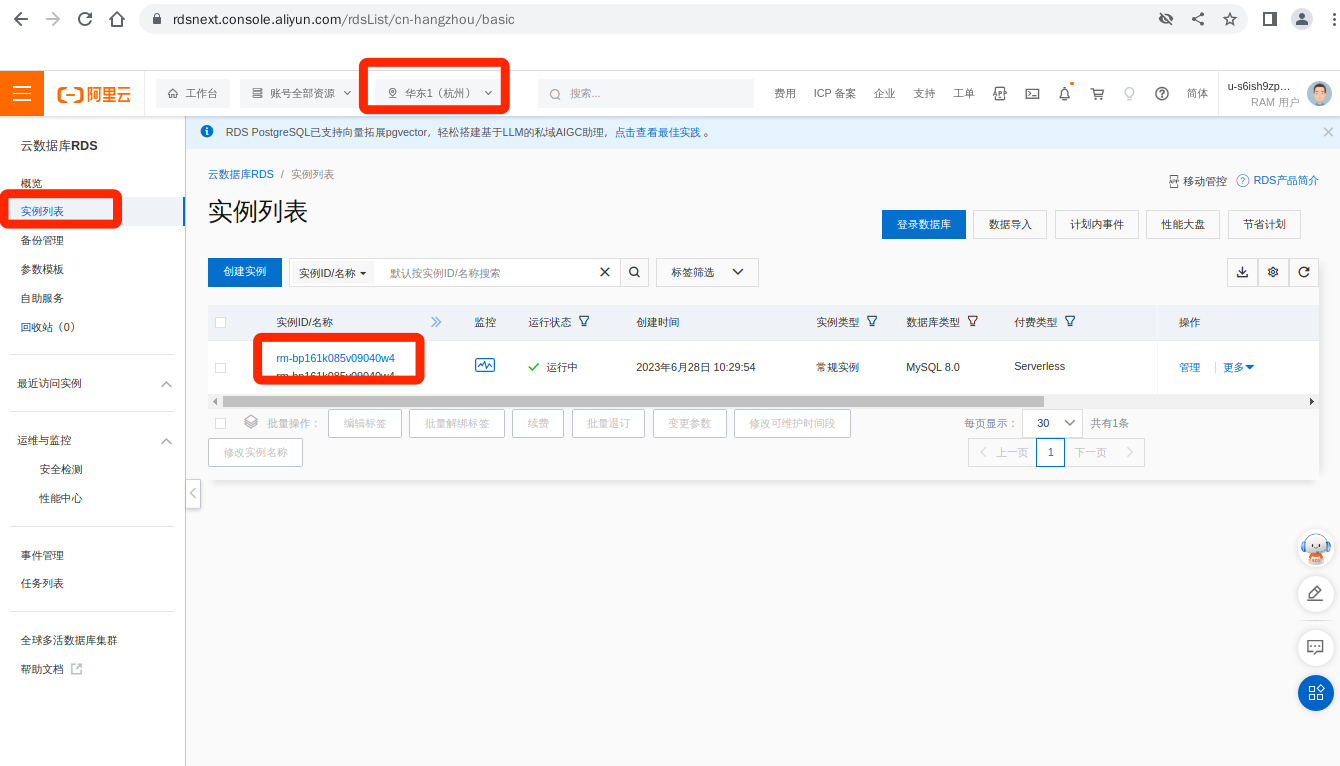Open 参数模板 in the sidebar
1340x766 pixels.
pyautogui.click(x=42, y=269)
